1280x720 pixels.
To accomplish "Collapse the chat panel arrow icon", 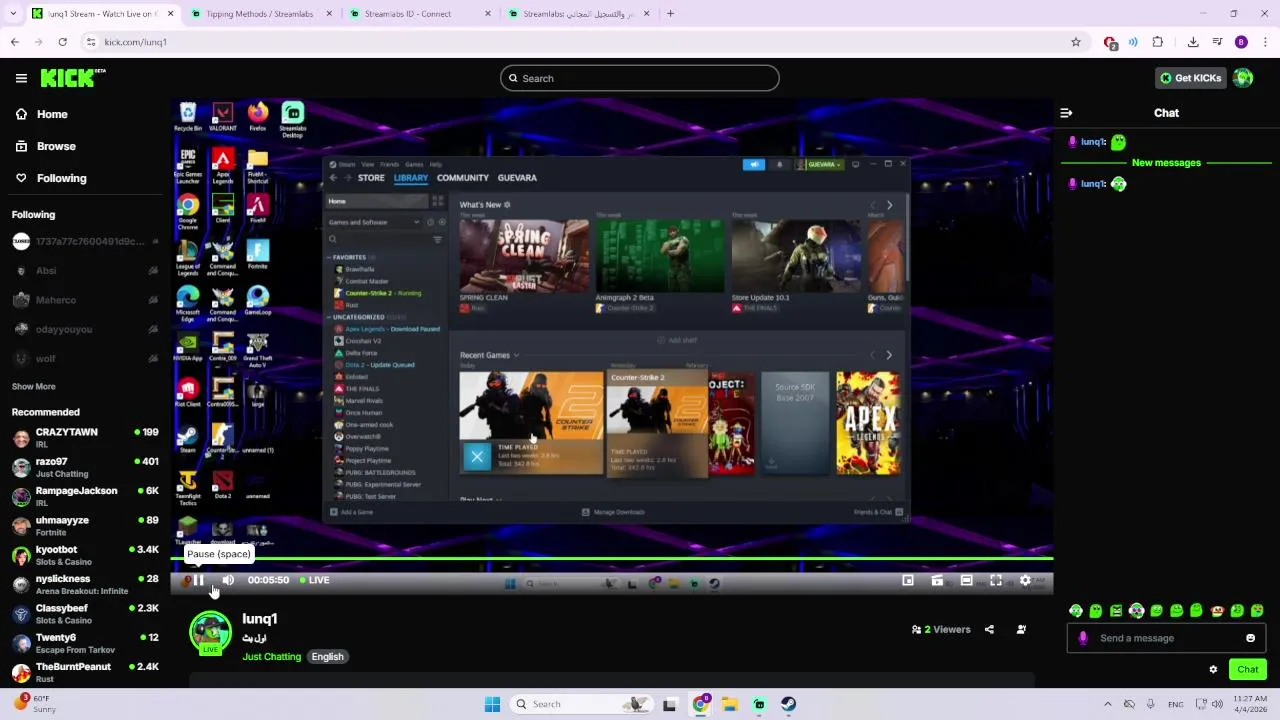I will tap(1066, 113).
